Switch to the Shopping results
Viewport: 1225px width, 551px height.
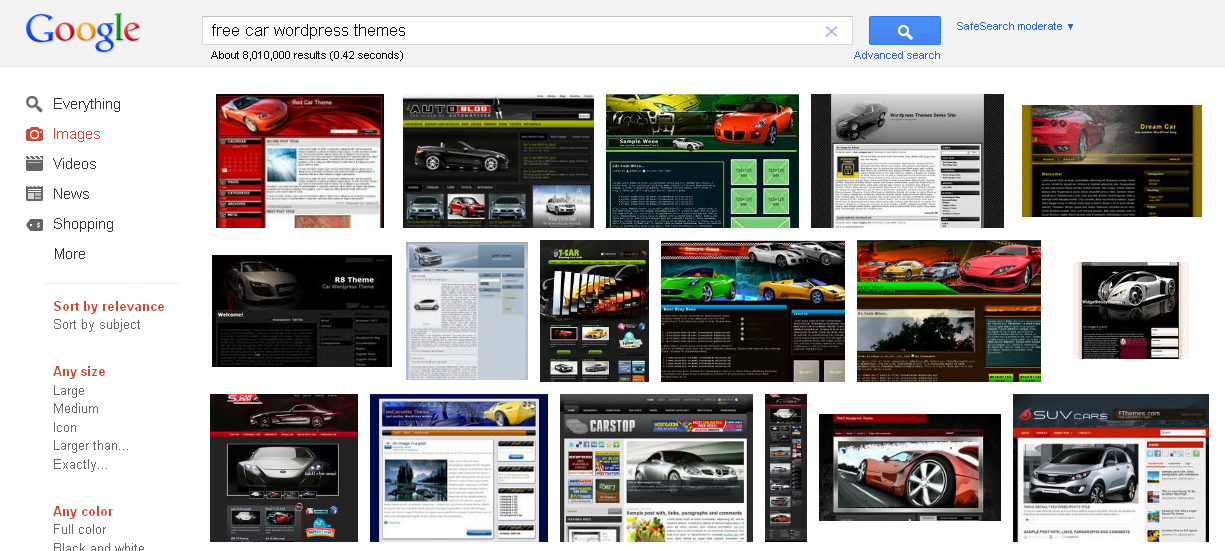tap(83, 224)
